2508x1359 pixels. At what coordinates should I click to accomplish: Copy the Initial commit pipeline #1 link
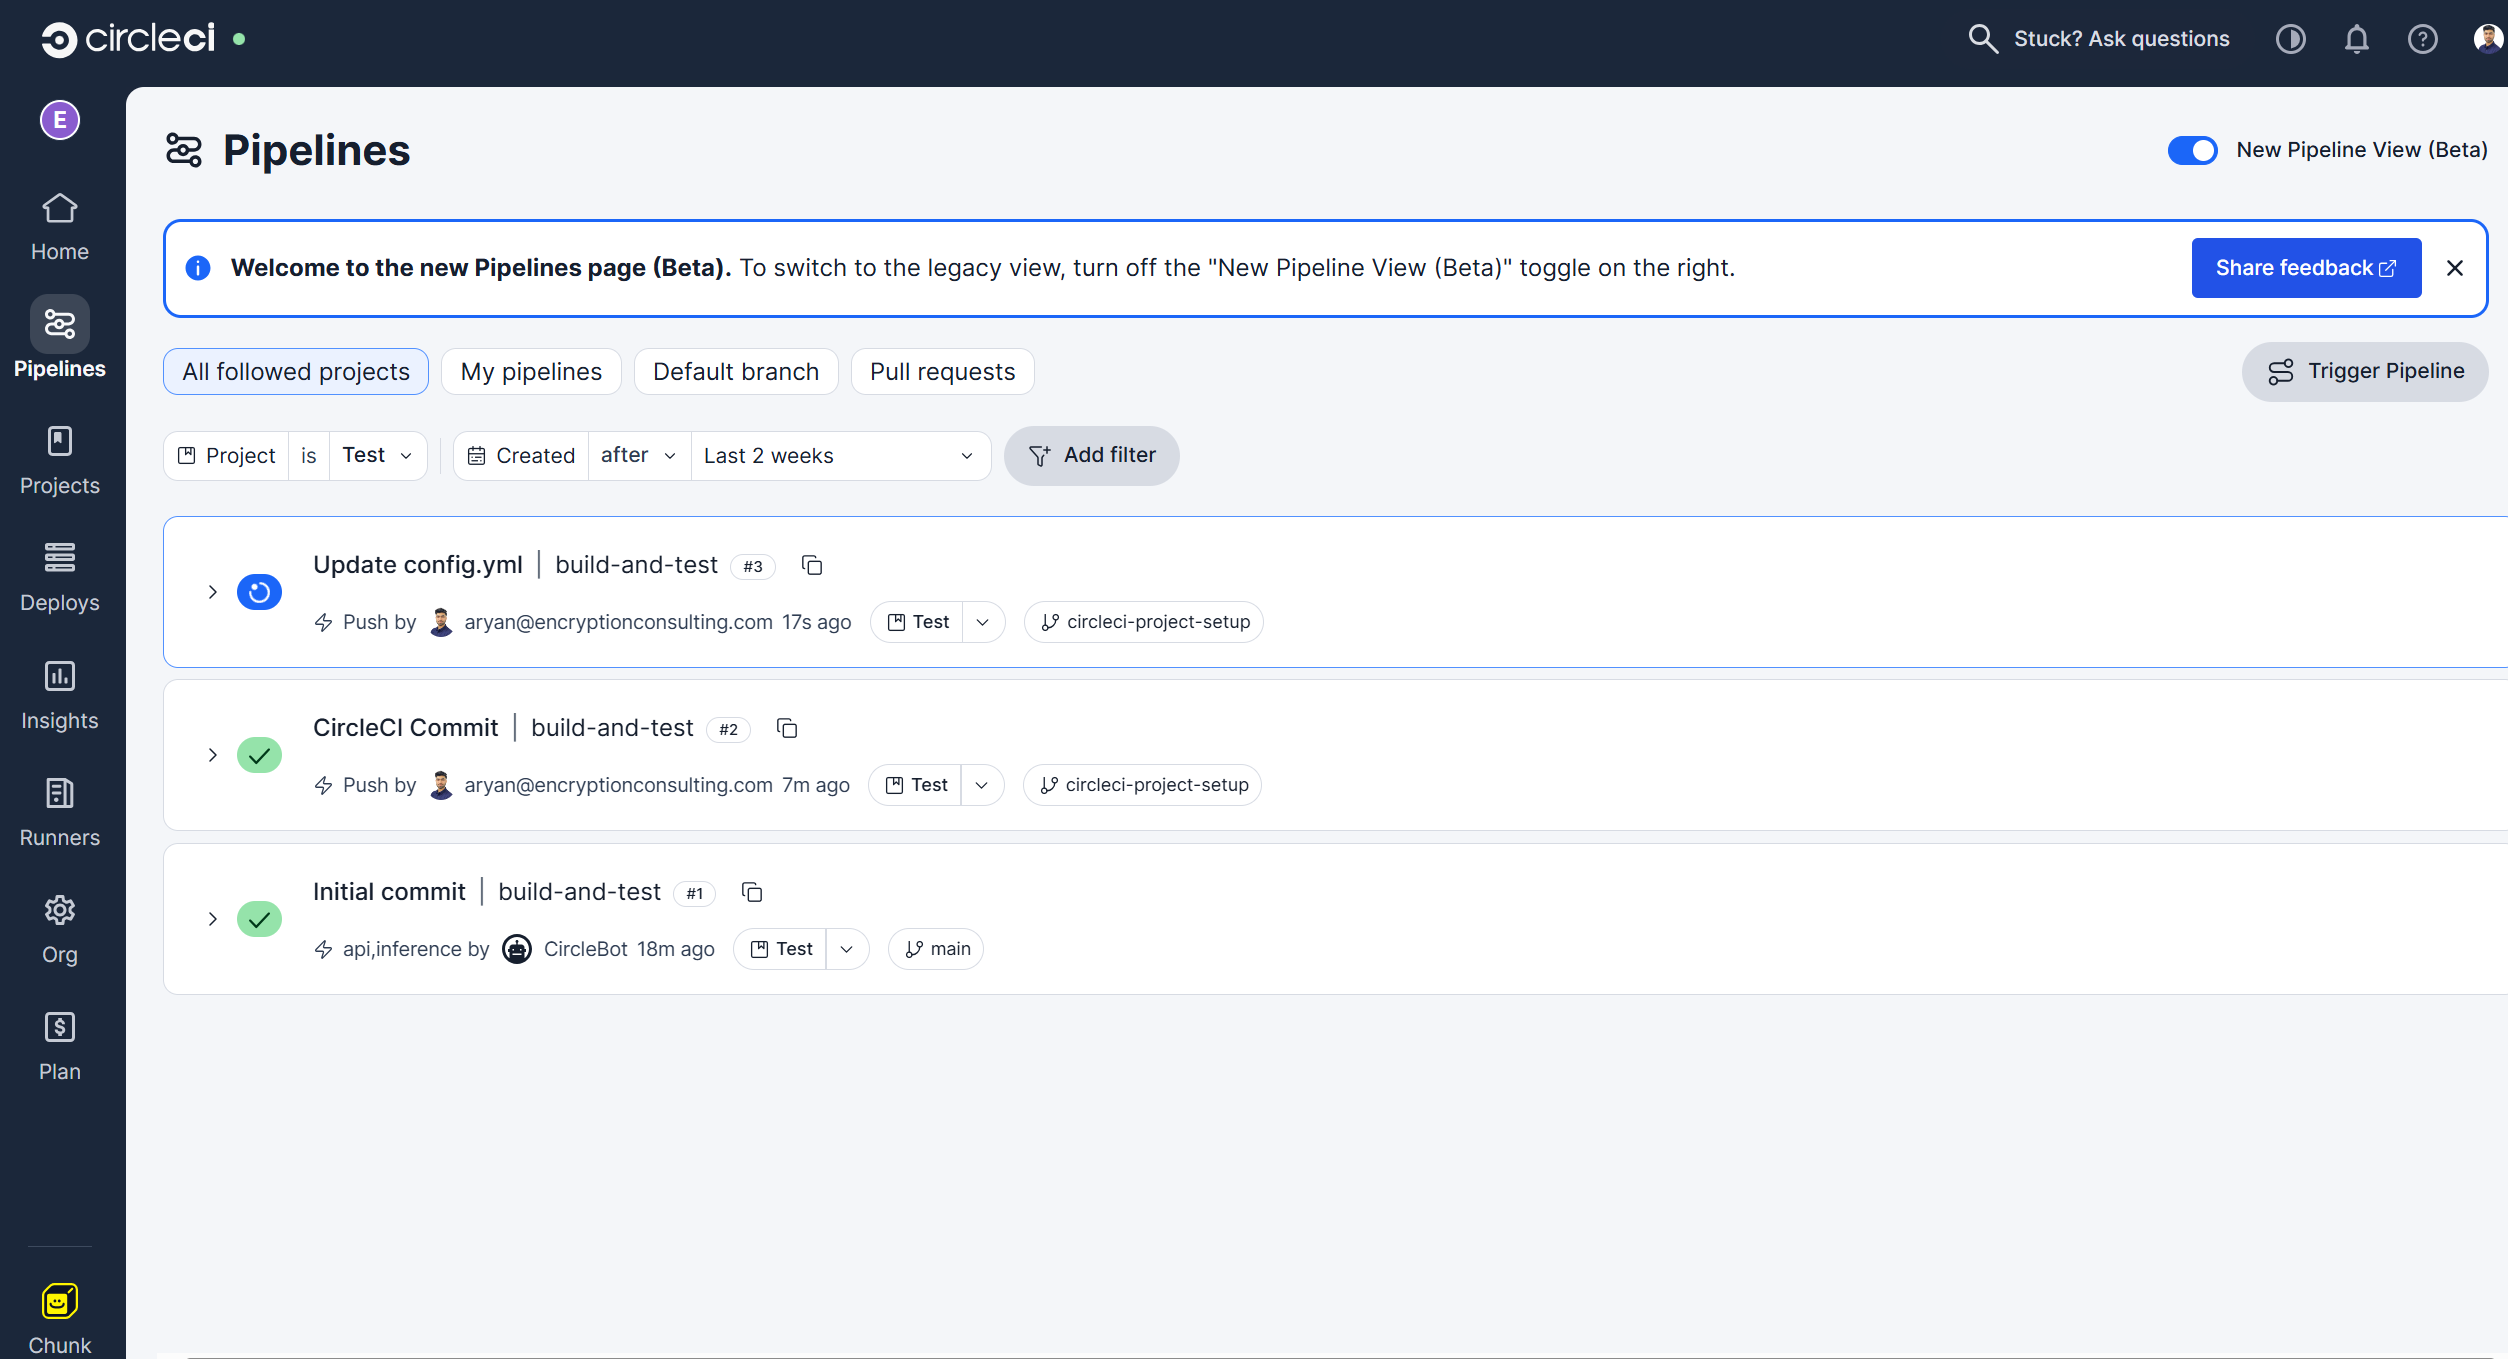coord(752,893)
